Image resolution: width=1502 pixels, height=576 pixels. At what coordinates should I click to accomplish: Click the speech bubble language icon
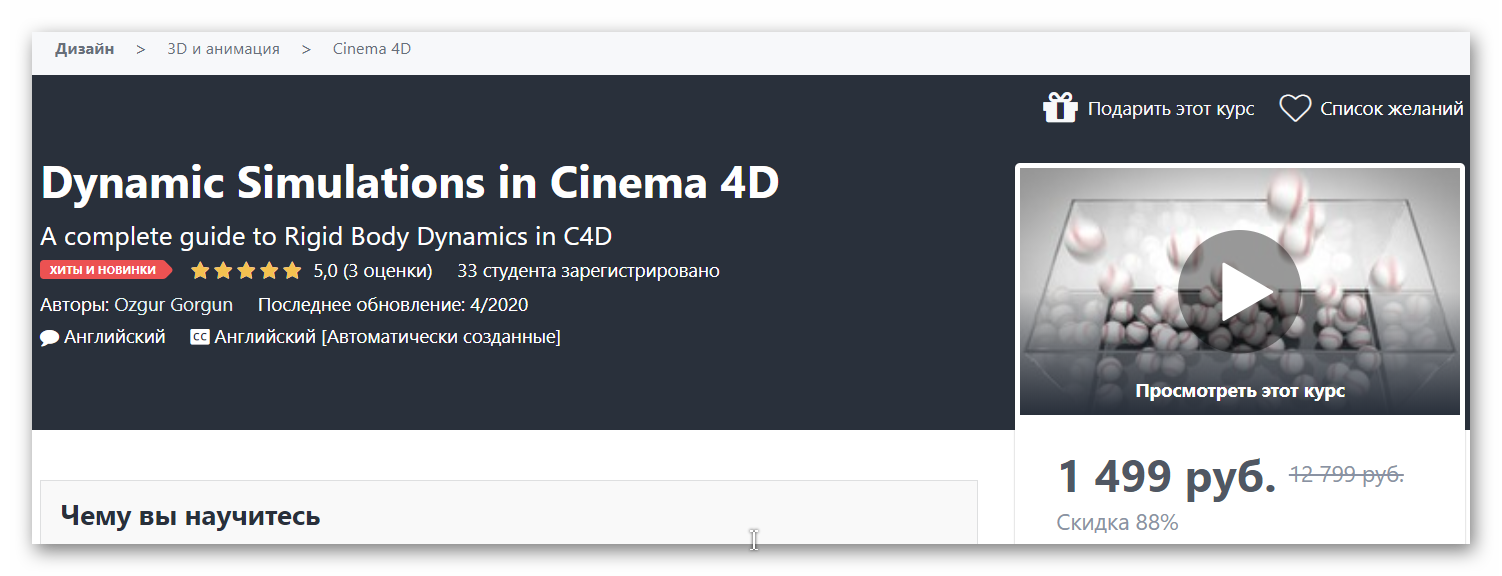coord(48,336)
